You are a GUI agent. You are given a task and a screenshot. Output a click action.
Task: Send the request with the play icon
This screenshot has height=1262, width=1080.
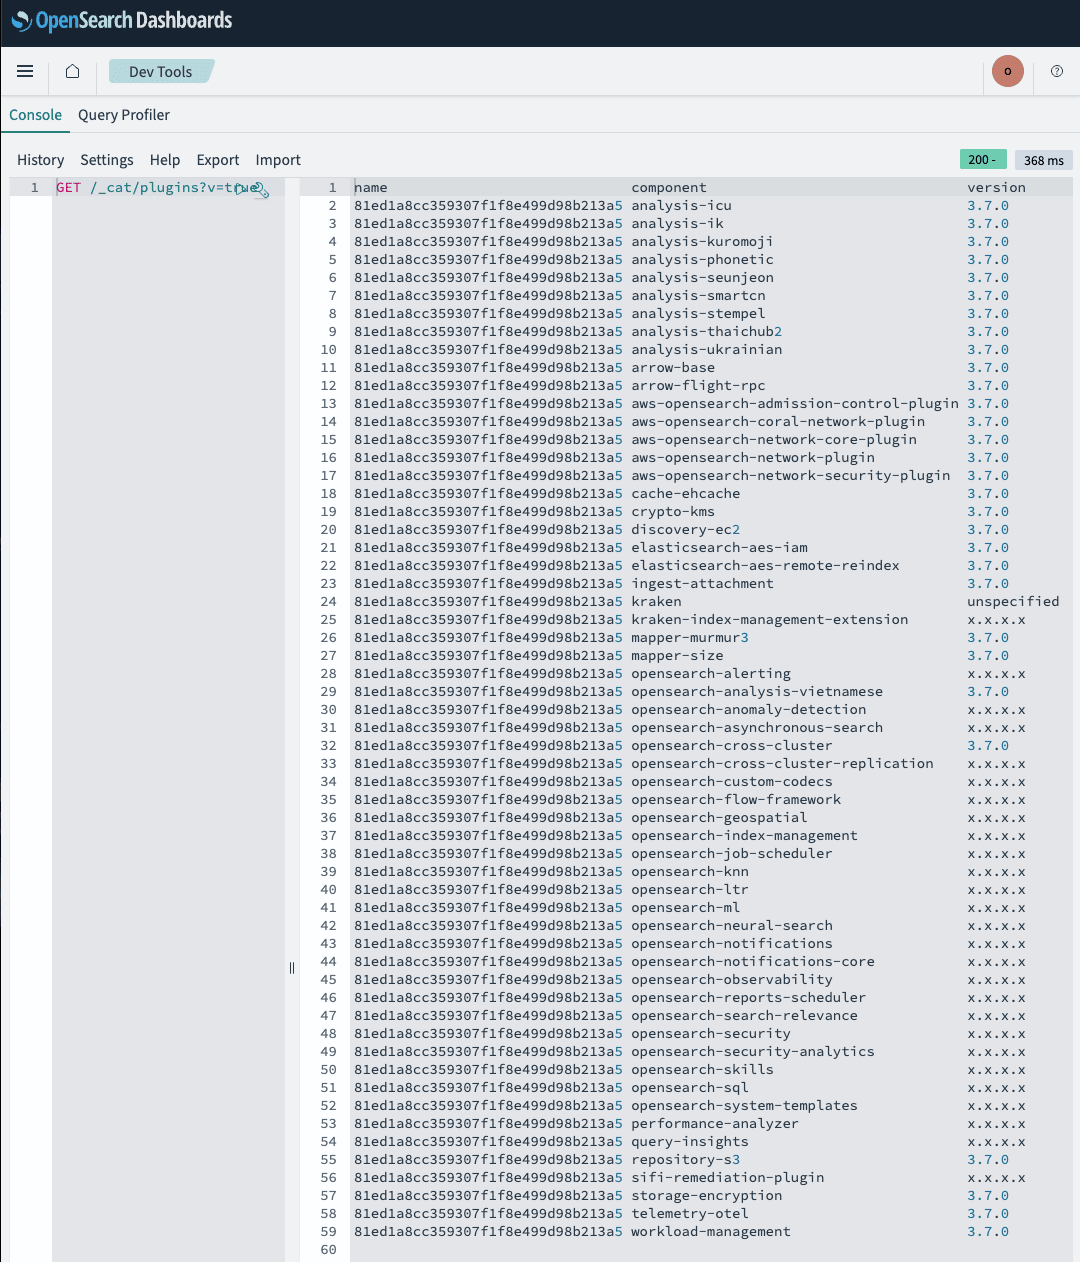click(241, 188)
